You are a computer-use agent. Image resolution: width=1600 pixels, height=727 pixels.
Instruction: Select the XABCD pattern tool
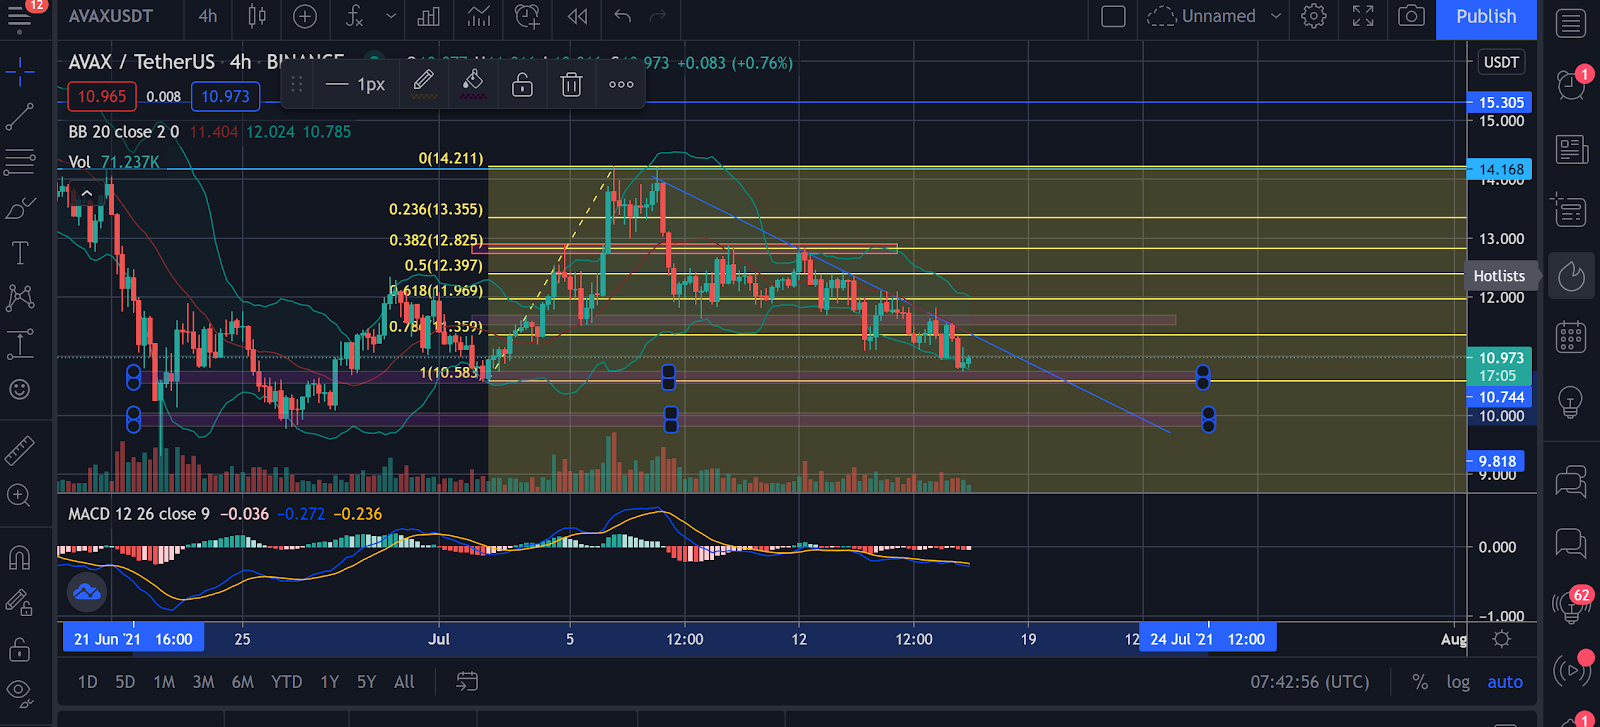pos(20,298)
